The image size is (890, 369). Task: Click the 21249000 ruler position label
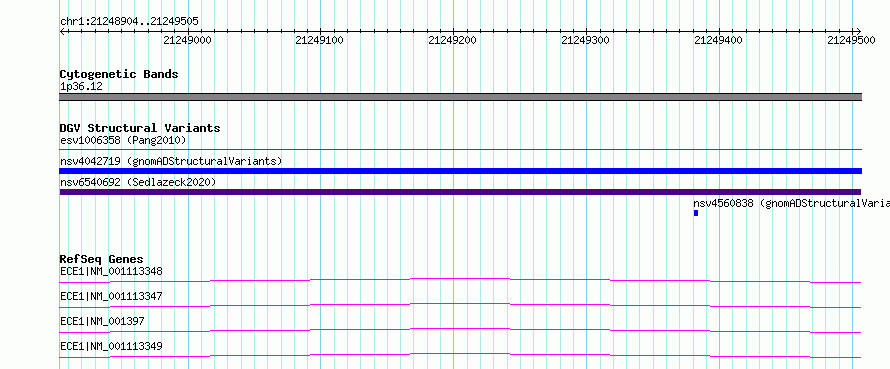coord(187,40)
